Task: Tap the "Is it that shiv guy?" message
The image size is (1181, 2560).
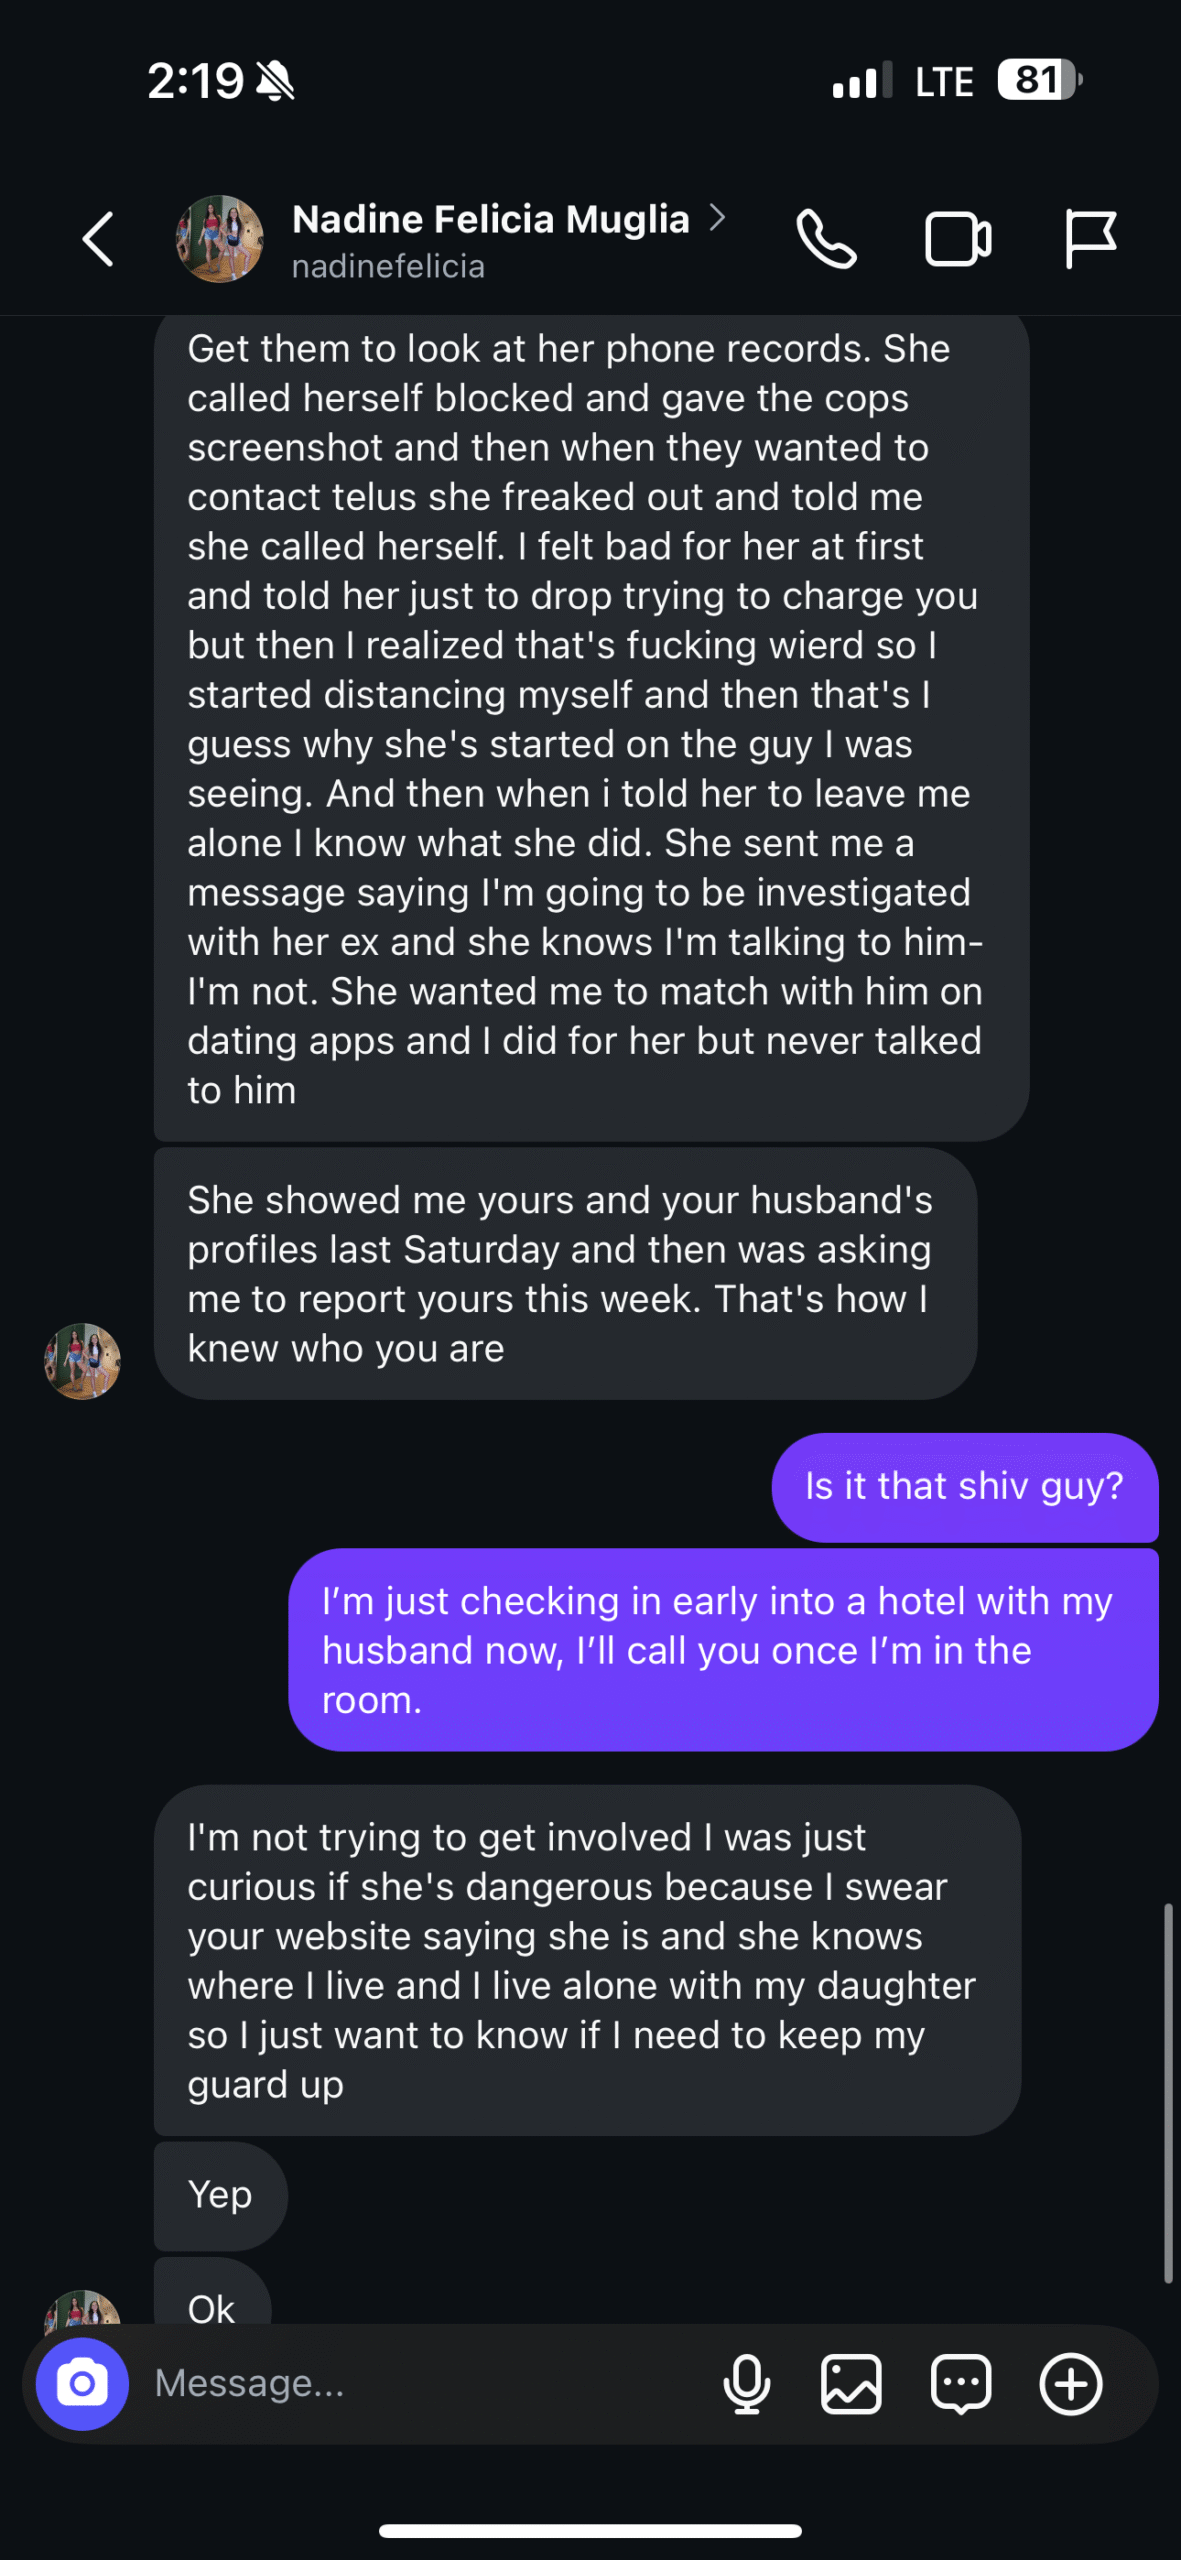Action: pos(964,1486)
